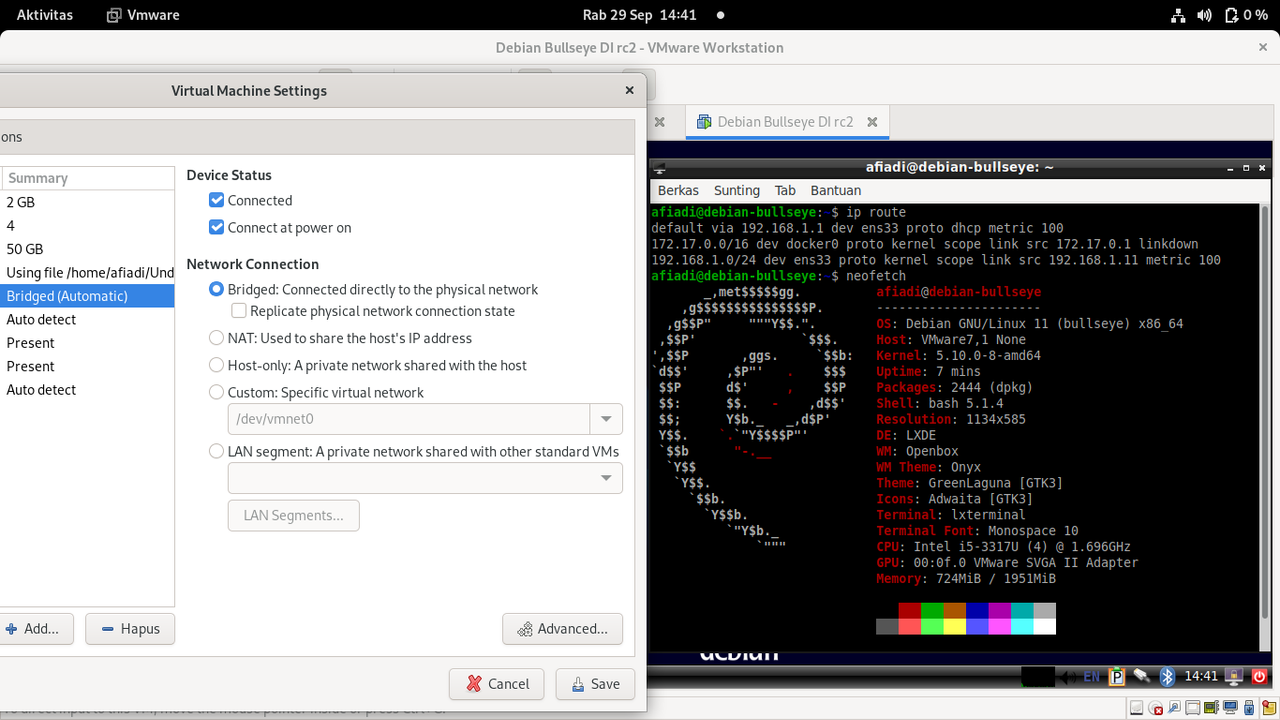The image size is (1280, 720).
Task: Click the Hapus button
Action: [x=130, y=629]
